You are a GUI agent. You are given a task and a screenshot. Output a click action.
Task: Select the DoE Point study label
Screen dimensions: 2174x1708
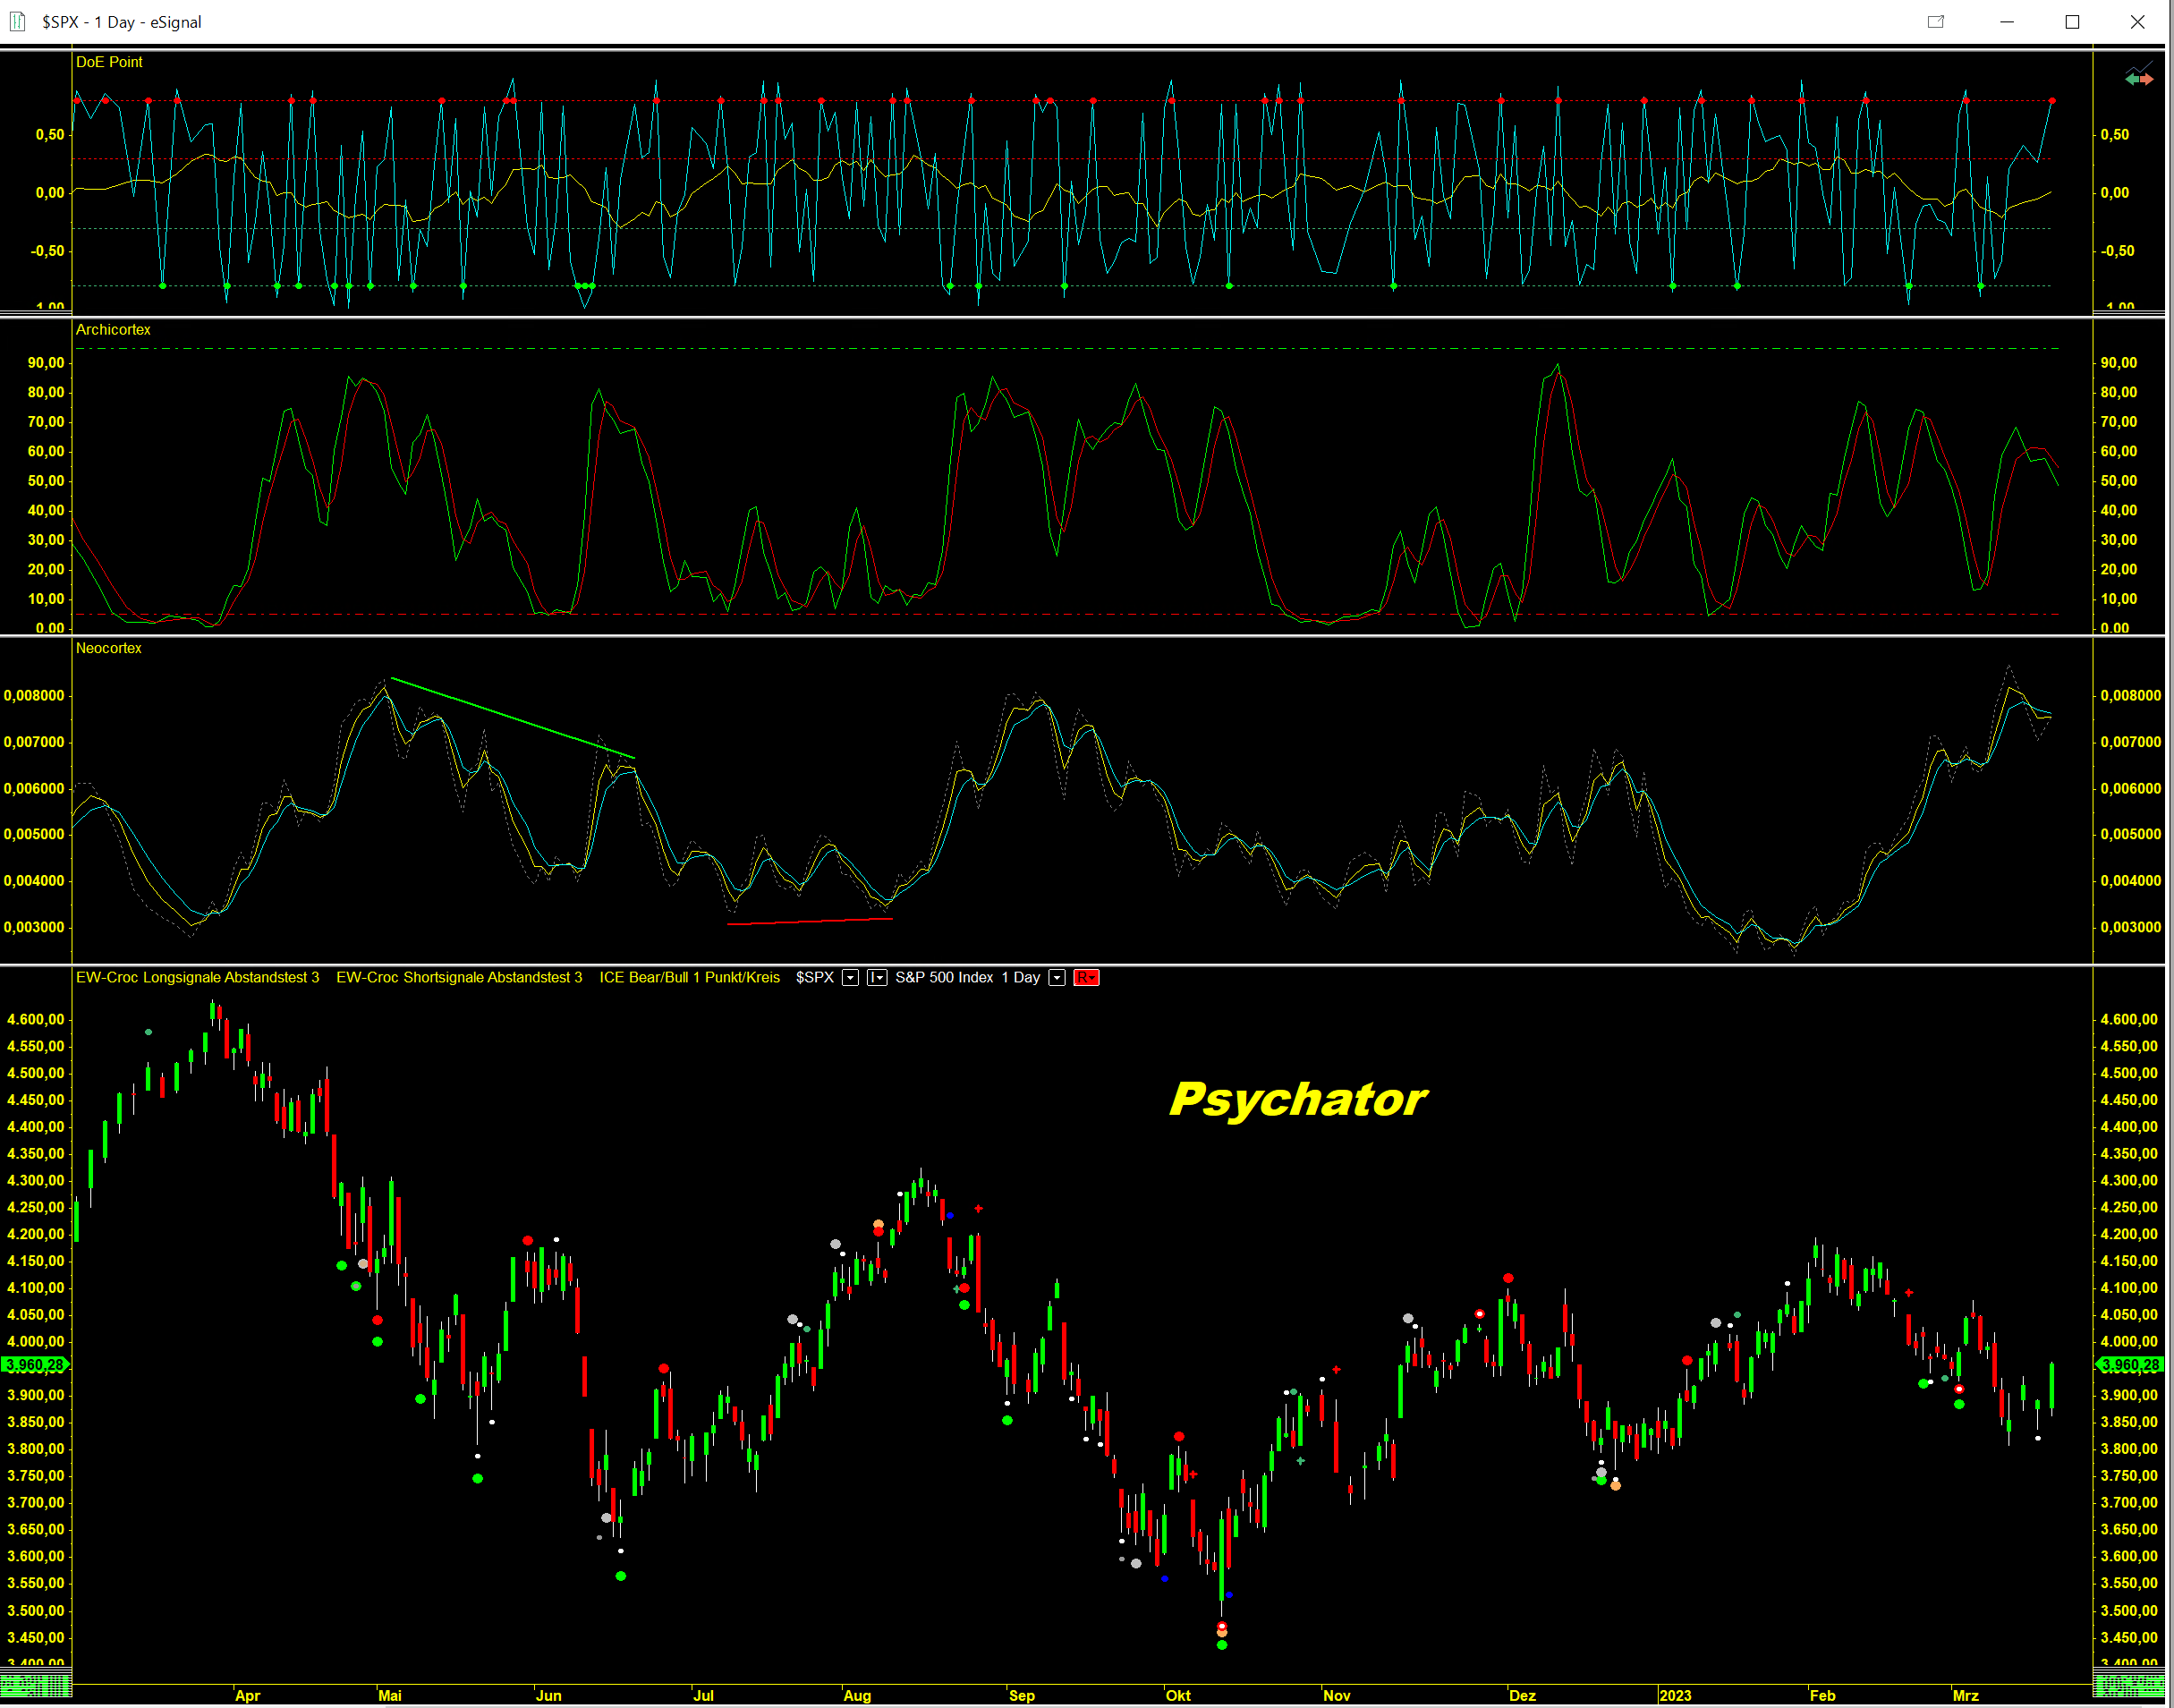[x=109, y=62]
